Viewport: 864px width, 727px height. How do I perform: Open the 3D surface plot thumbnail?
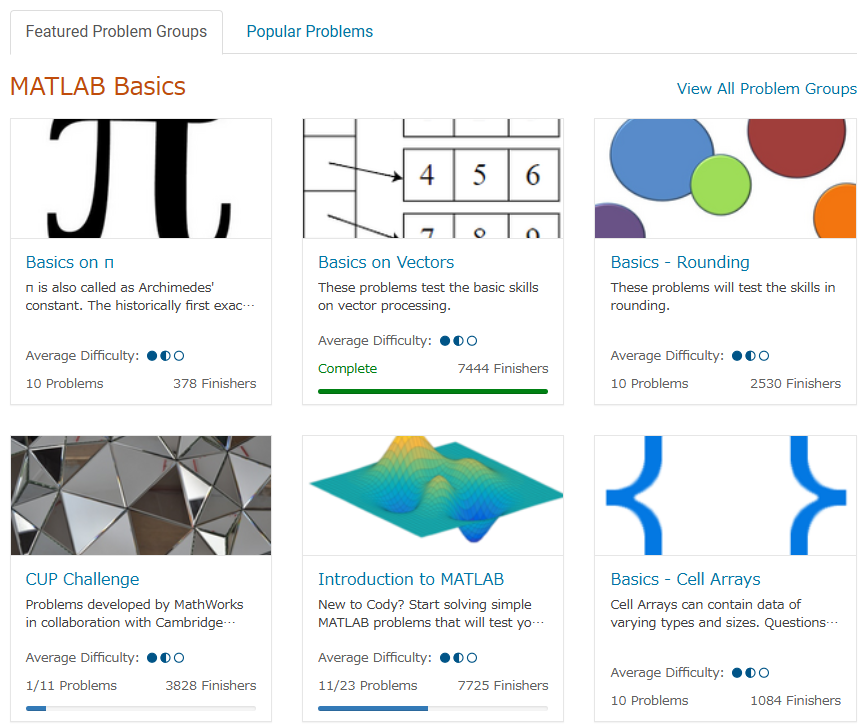433,495
